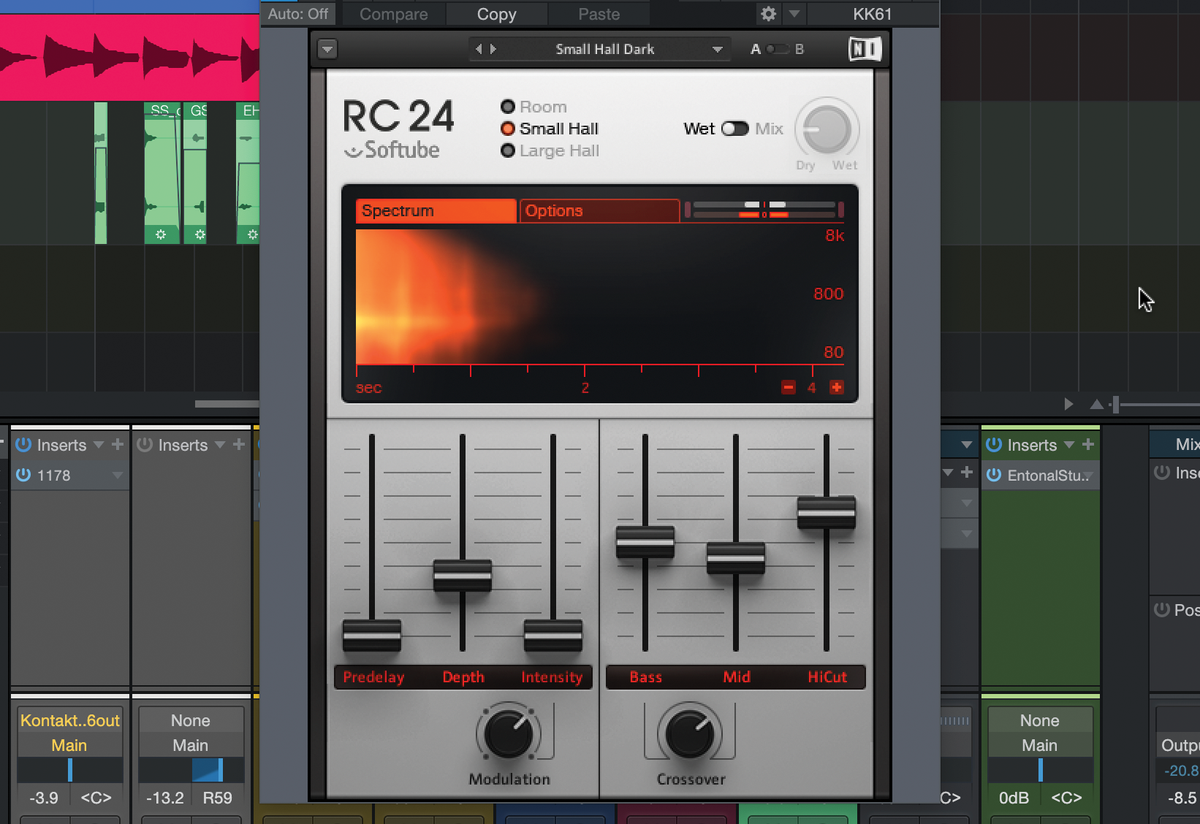The width and height of the screenshot is (1200, 824).
Task: Select the Room reverb mode
Action: [x=510, y=106]
